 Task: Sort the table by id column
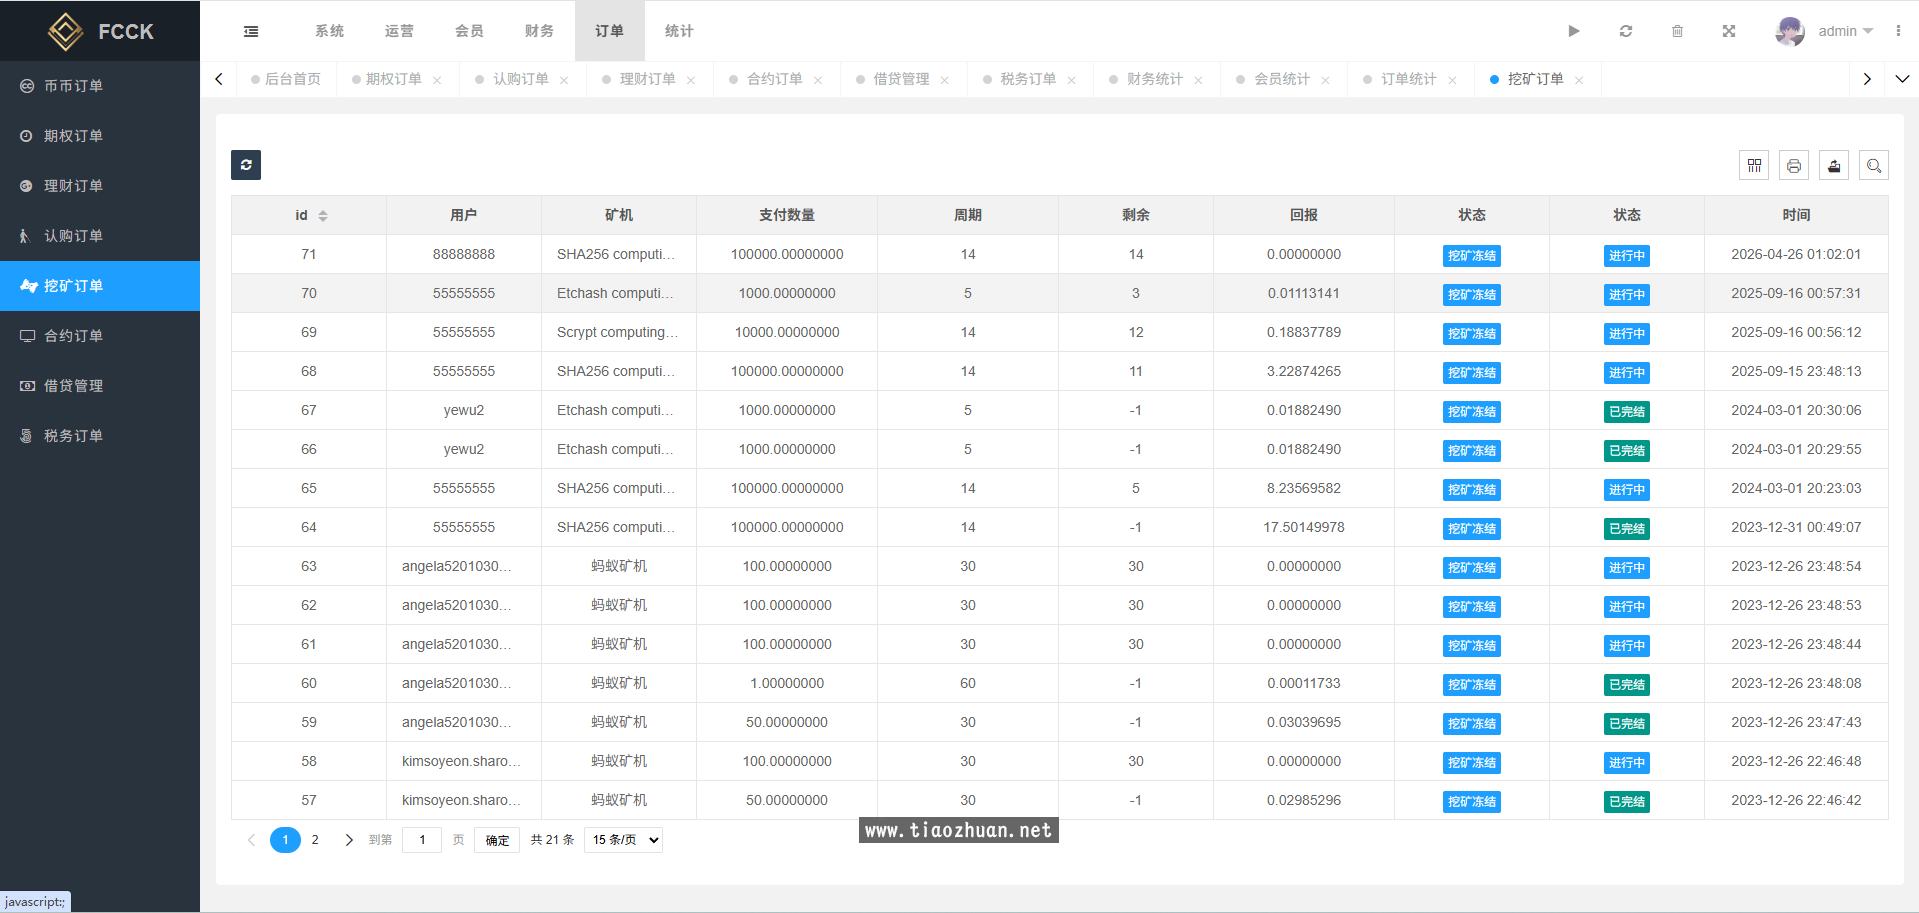(x=322, y=216)
